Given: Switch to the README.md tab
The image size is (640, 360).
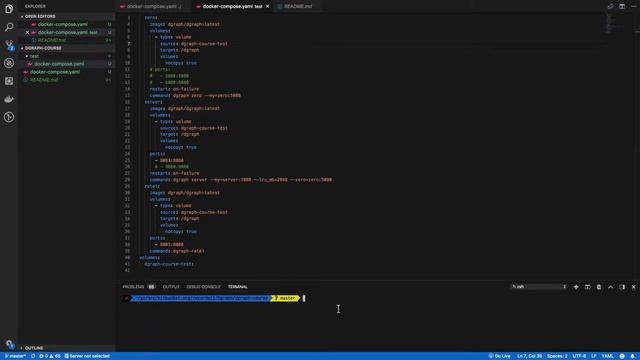Looking at the screenshot, I should tap(298, 7).
